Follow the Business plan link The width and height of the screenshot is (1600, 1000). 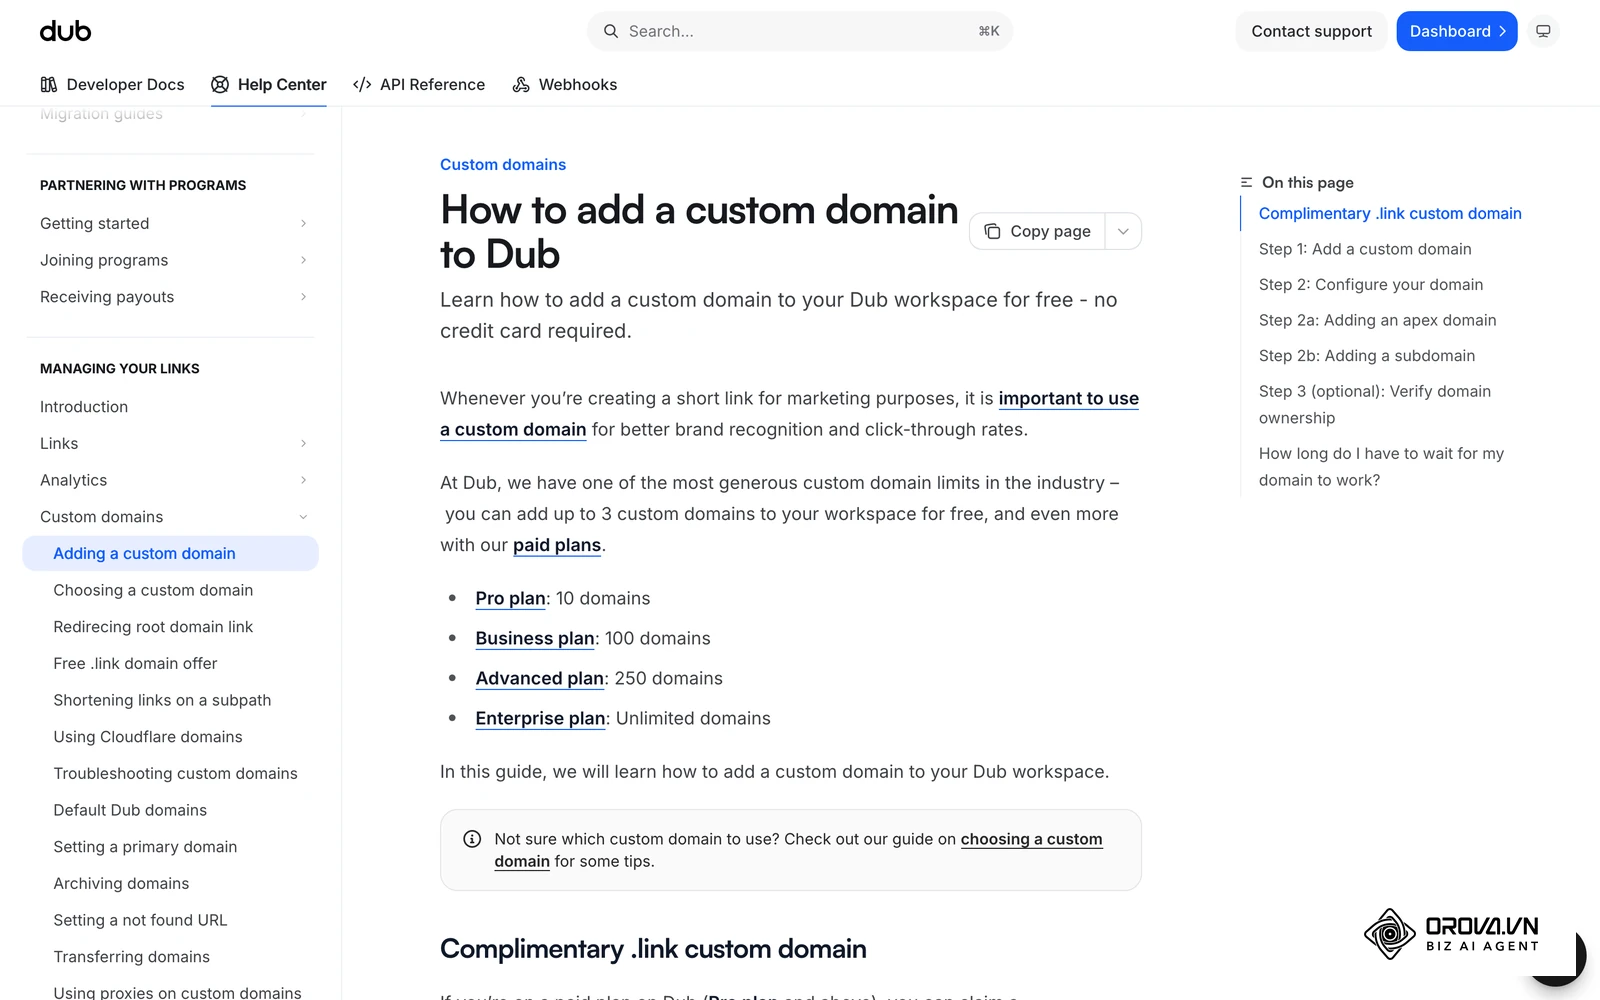pyautogui.click(x=535, y=638)
